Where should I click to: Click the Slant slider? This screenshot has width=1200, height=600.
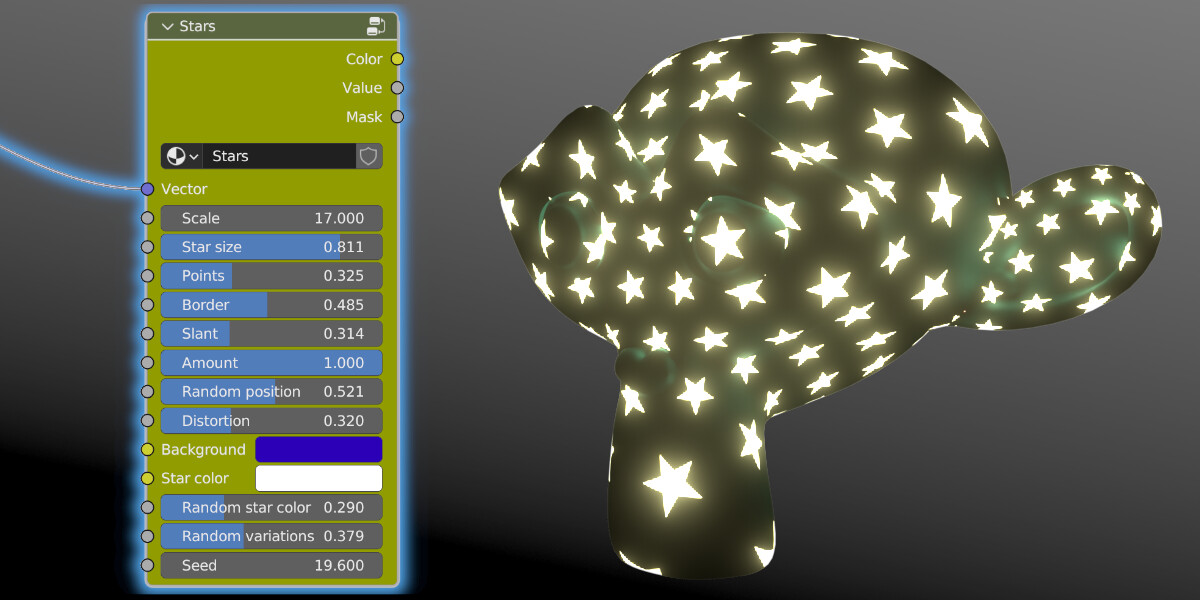pyautogui.click(x=272, y=334)
